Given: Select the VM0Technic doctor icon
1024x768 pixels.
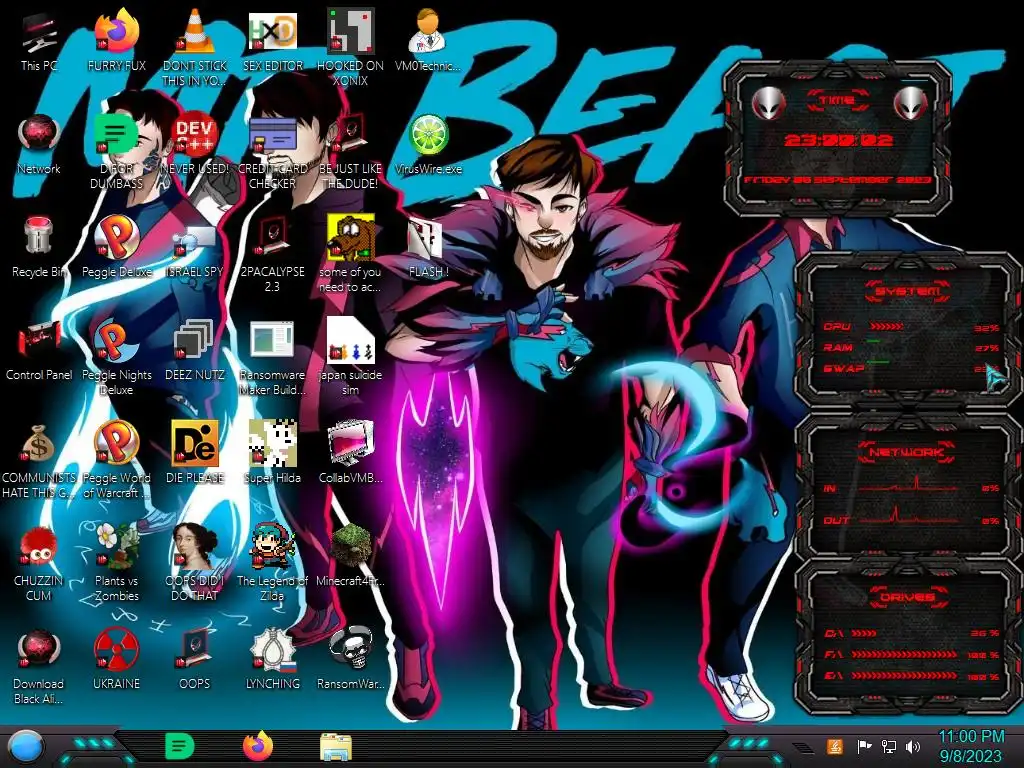Looking at the screenshot, I should click(x=428, y=31).
